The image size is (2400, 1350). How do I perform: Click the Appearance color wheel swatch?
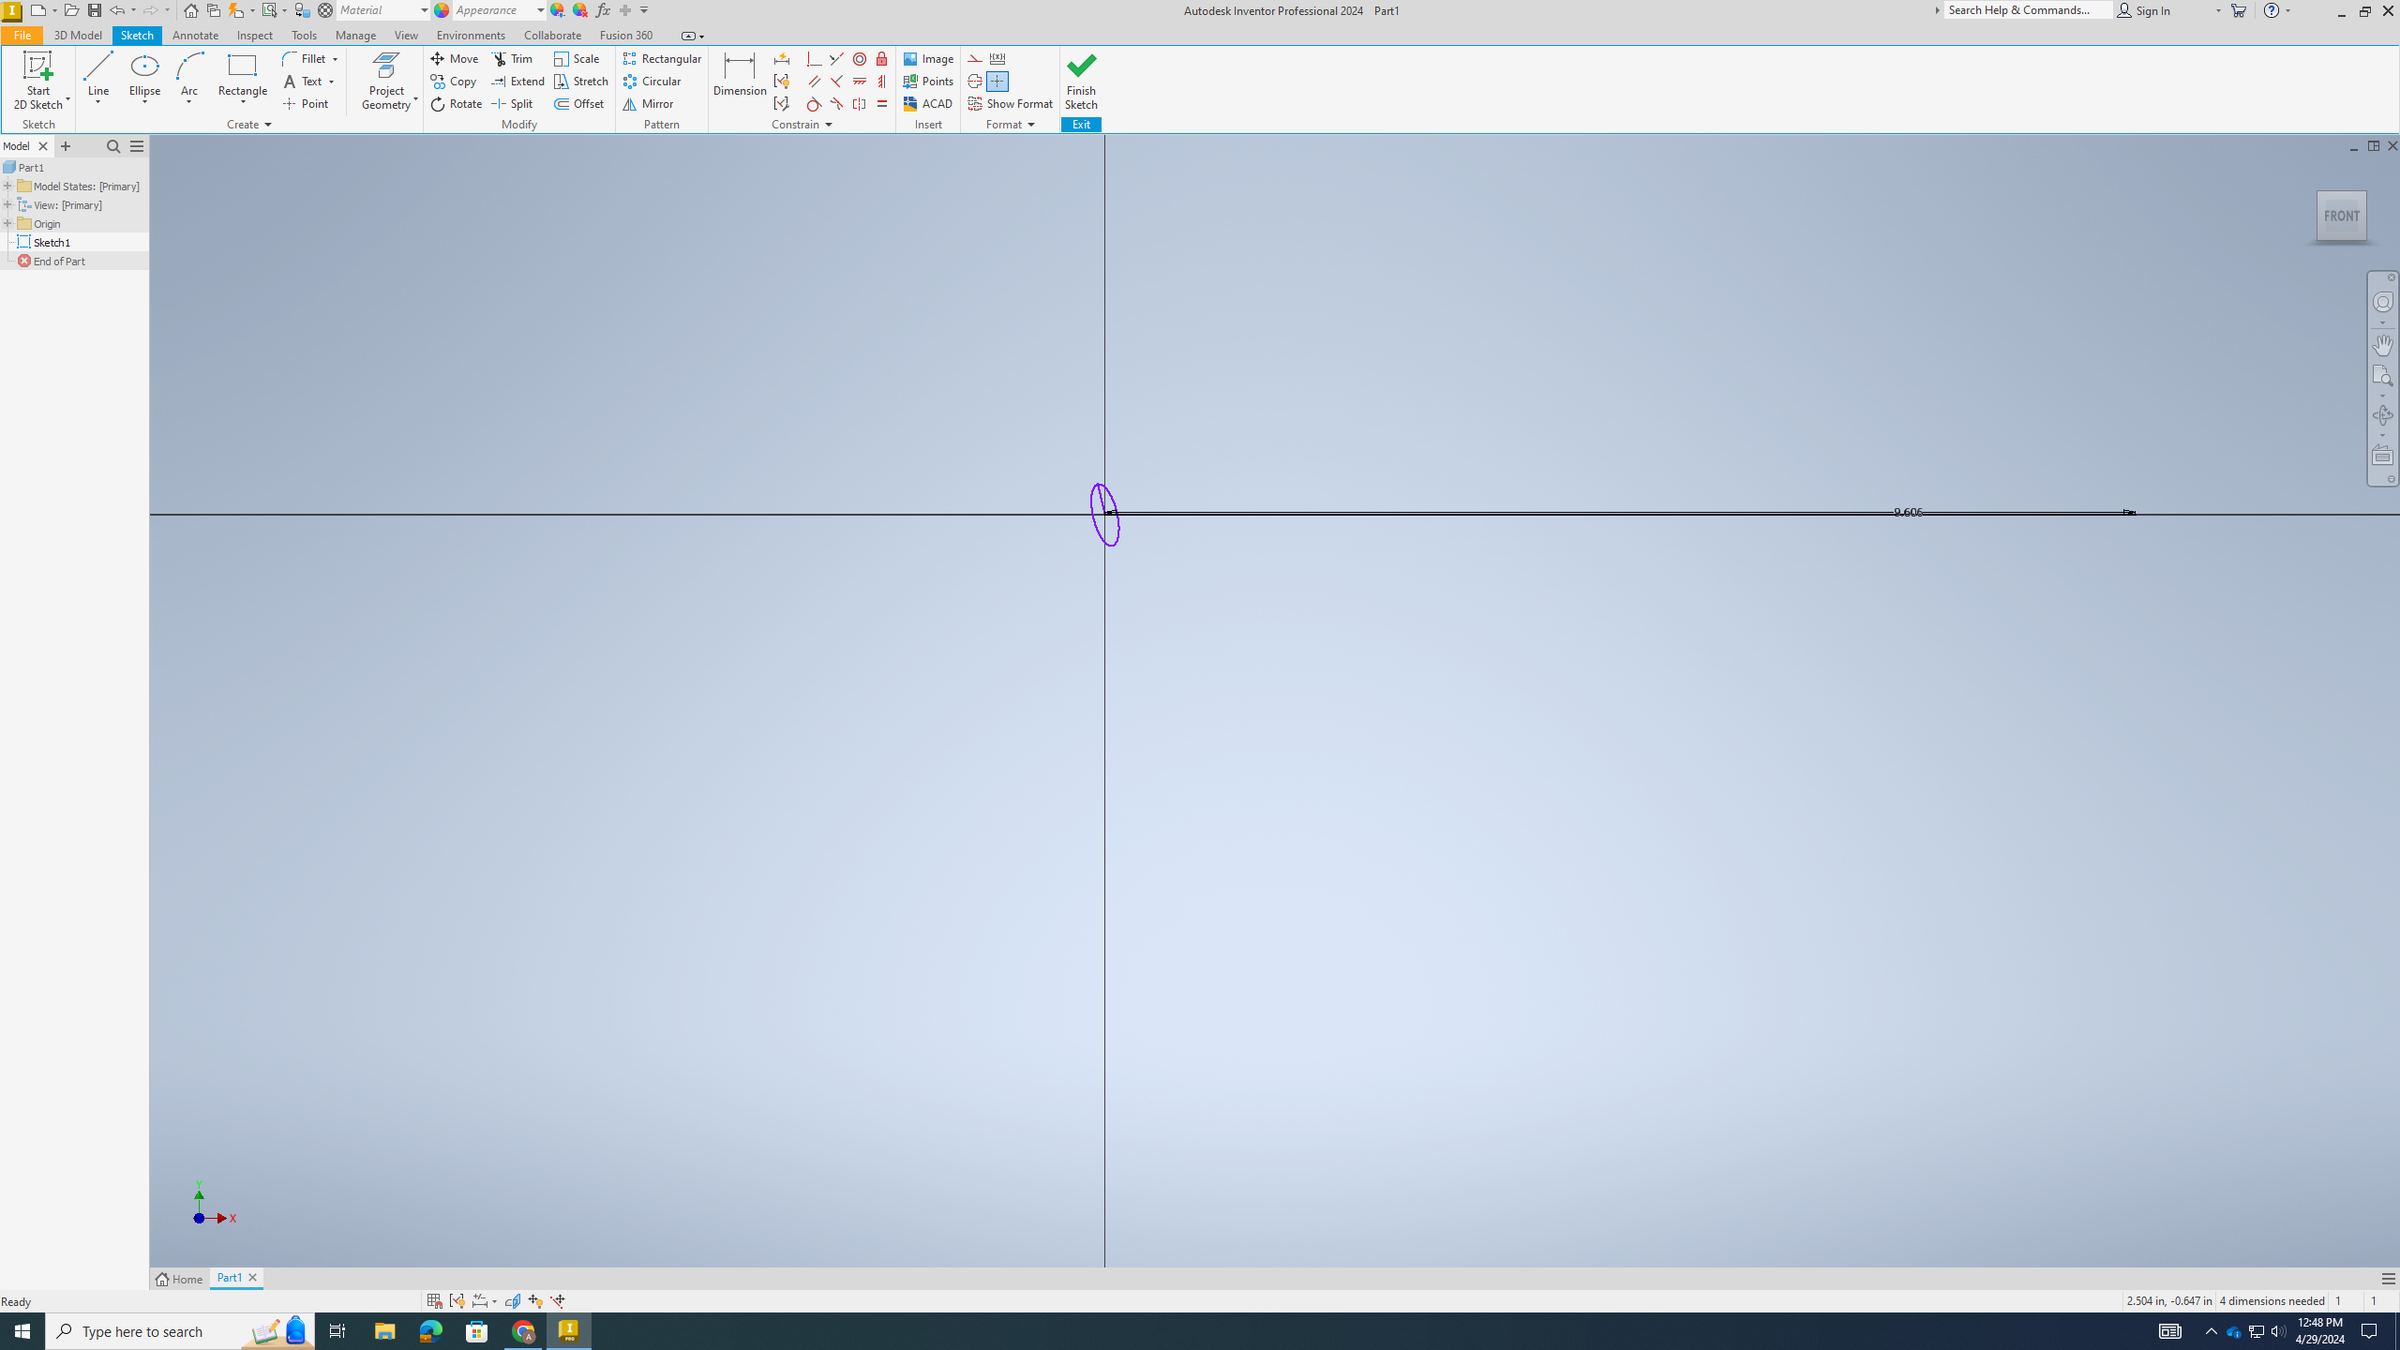tap(442, 10)
